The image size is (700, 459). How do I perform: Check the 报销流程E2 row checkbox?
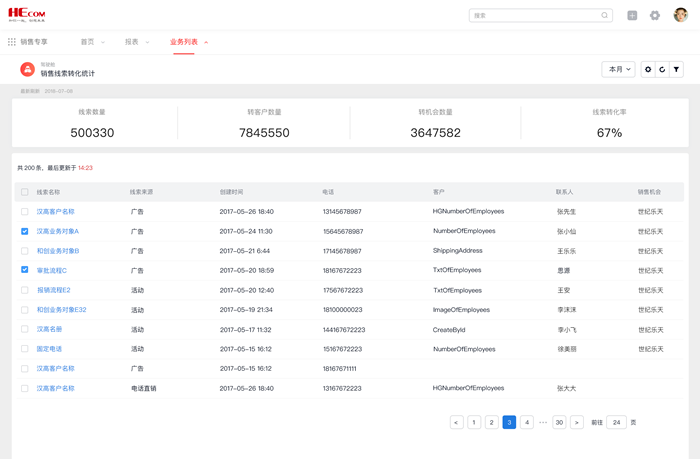[x=25, y=290]
